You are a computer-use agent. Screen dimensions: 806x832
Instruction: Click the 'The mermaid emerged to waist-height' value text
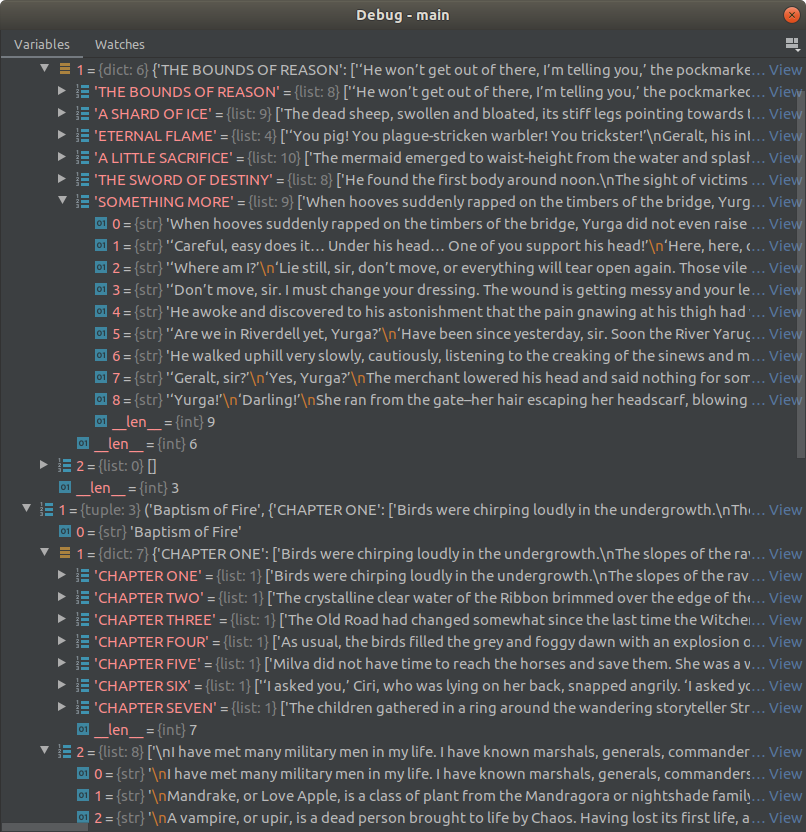tap(527, 158)
